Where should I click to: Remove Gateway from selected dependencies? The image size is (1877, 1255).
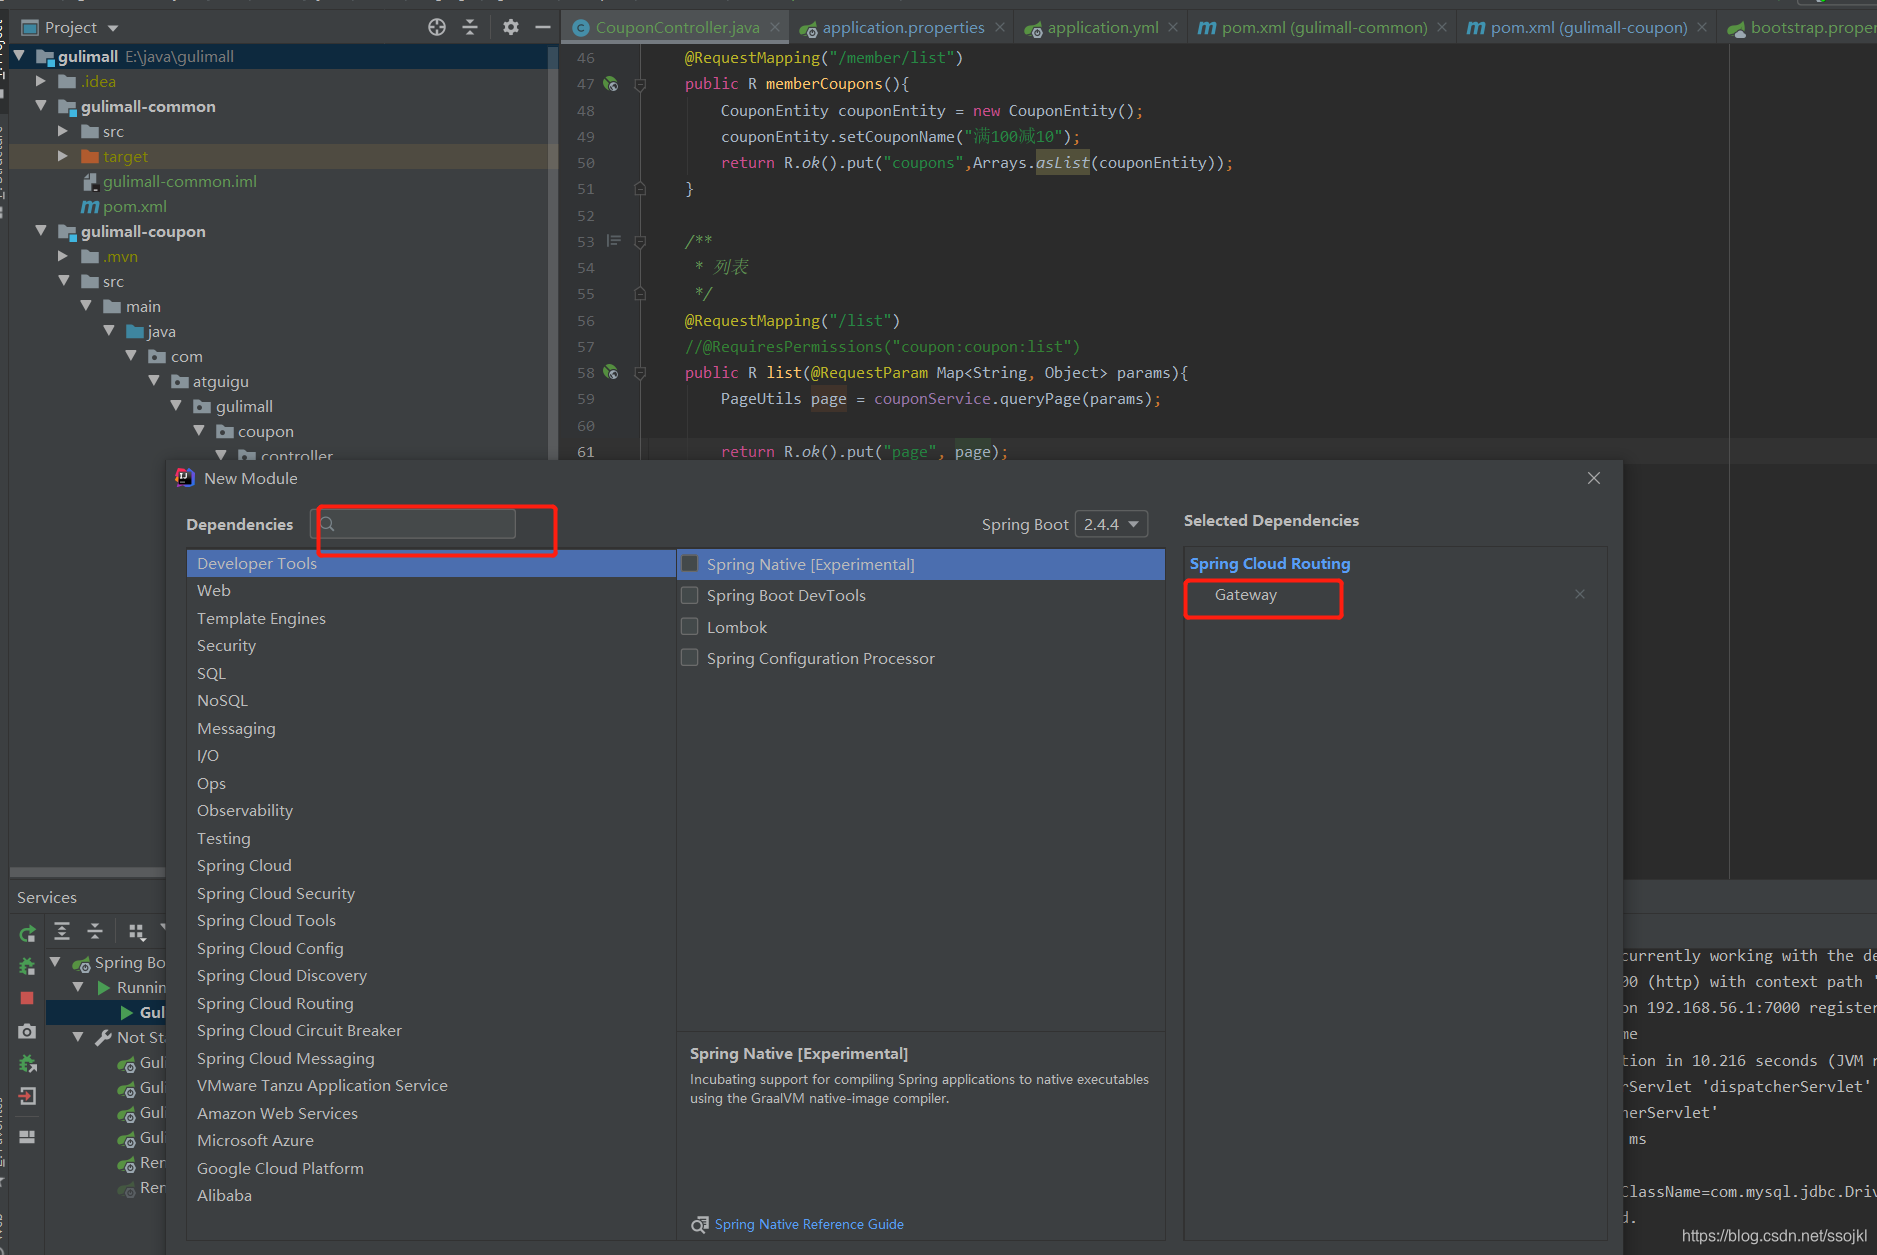(1580, 594)
